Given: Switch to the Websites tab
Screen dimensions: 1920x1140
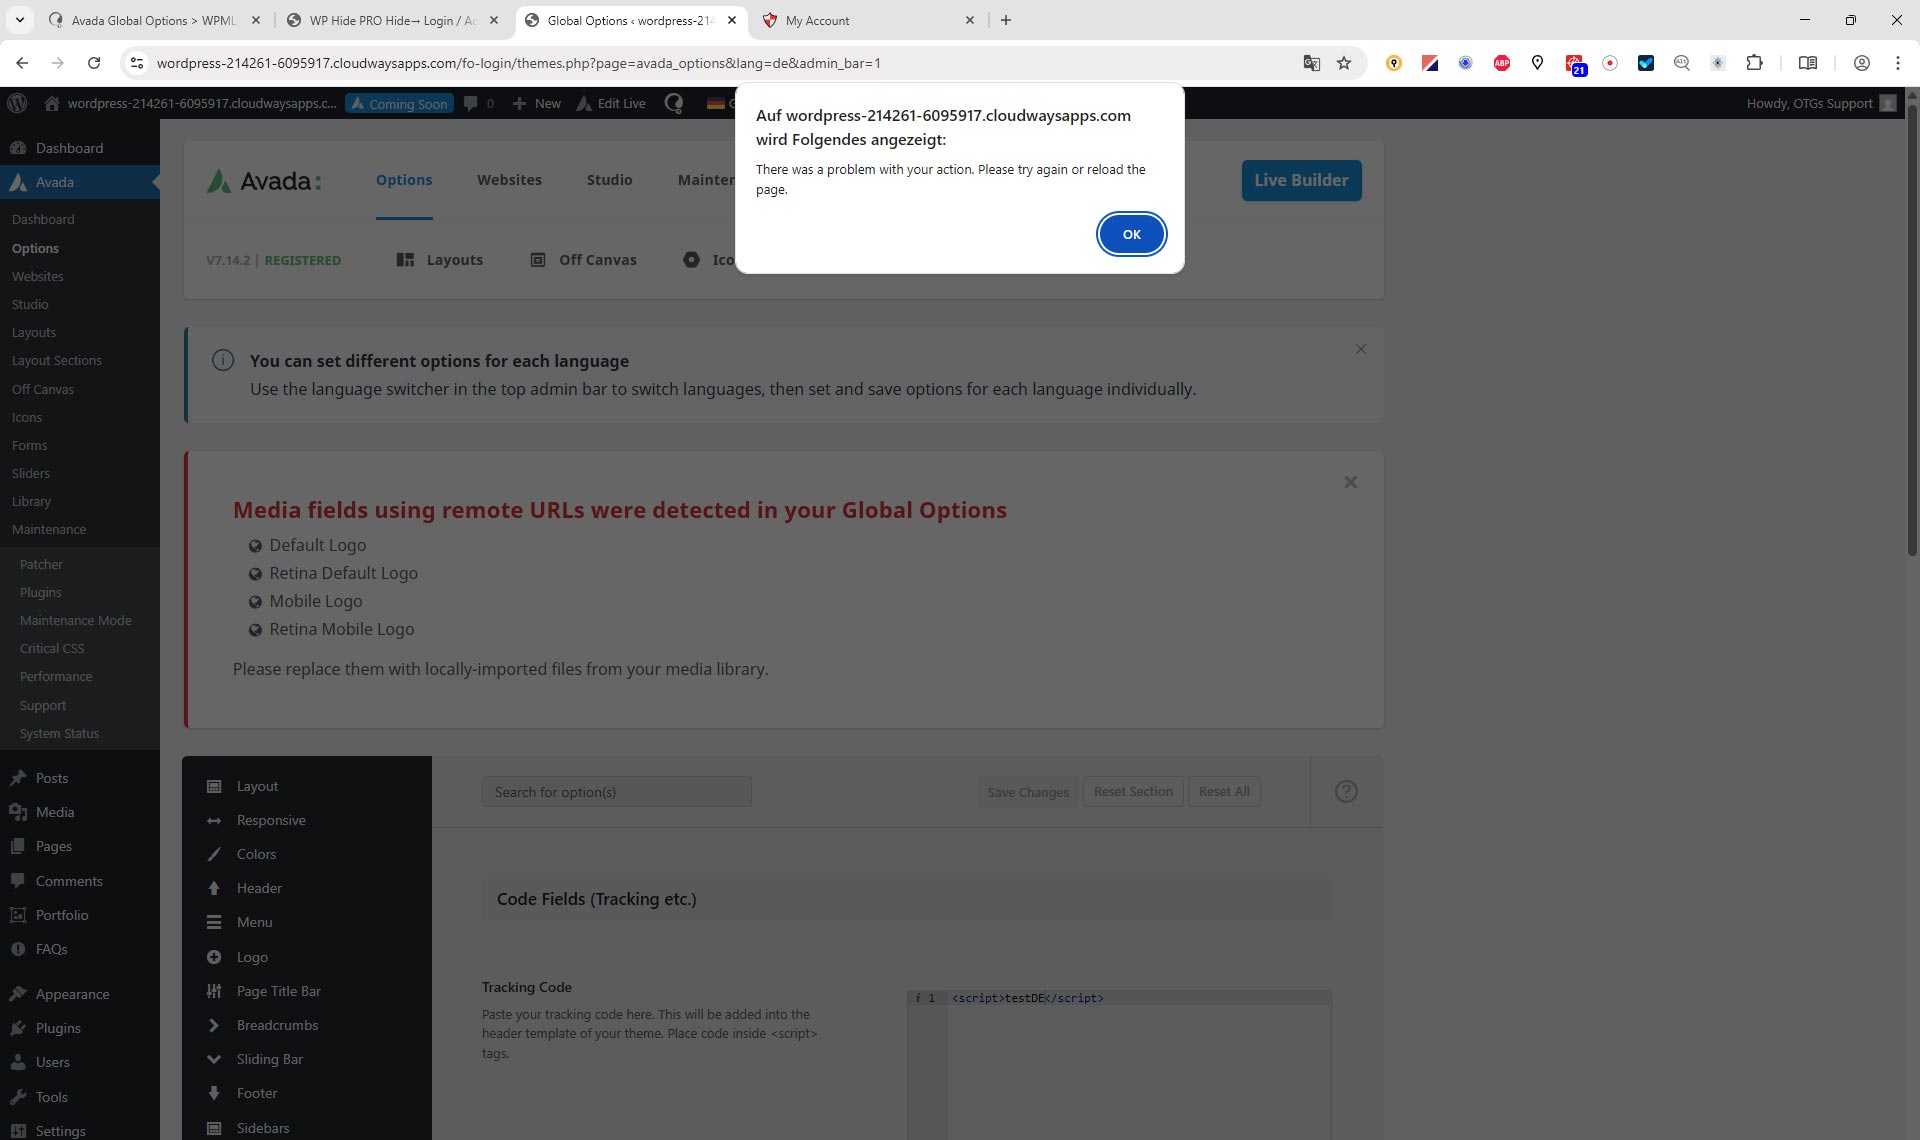Looking at the screenshot, I should coord(509,180).
